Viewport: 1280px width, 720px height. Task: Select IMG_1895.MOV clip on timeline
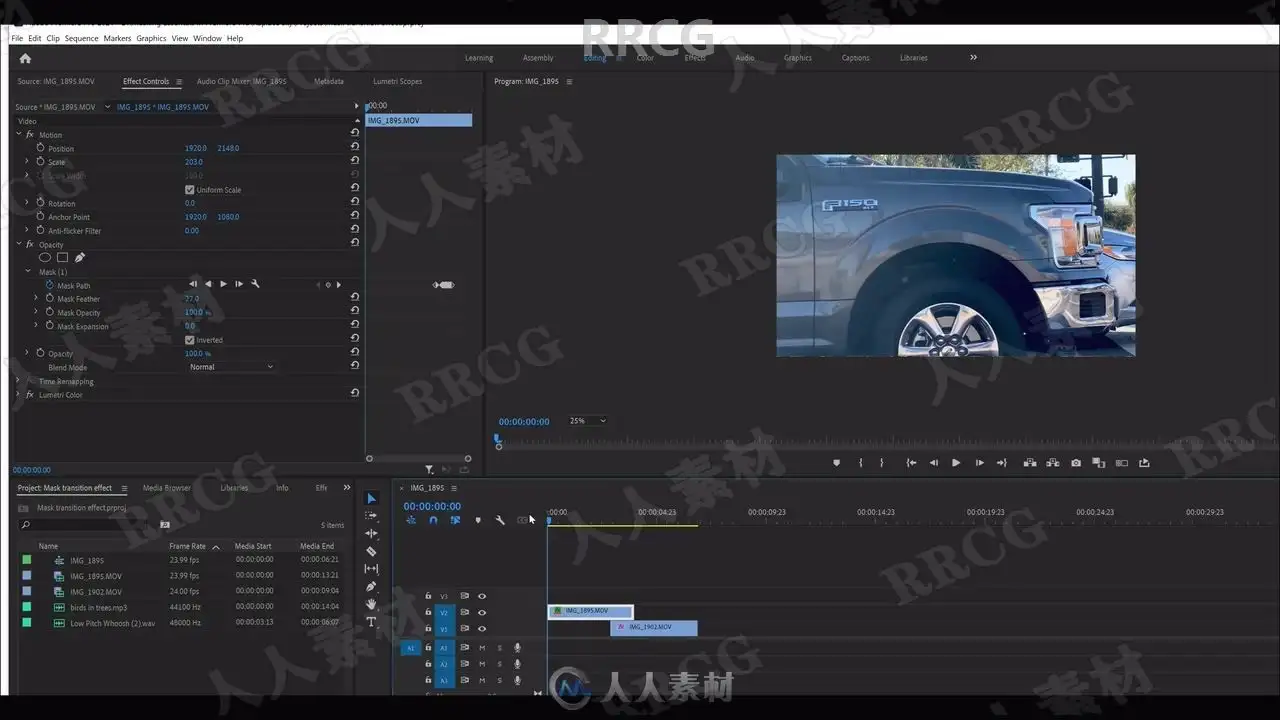click(590, 611)
